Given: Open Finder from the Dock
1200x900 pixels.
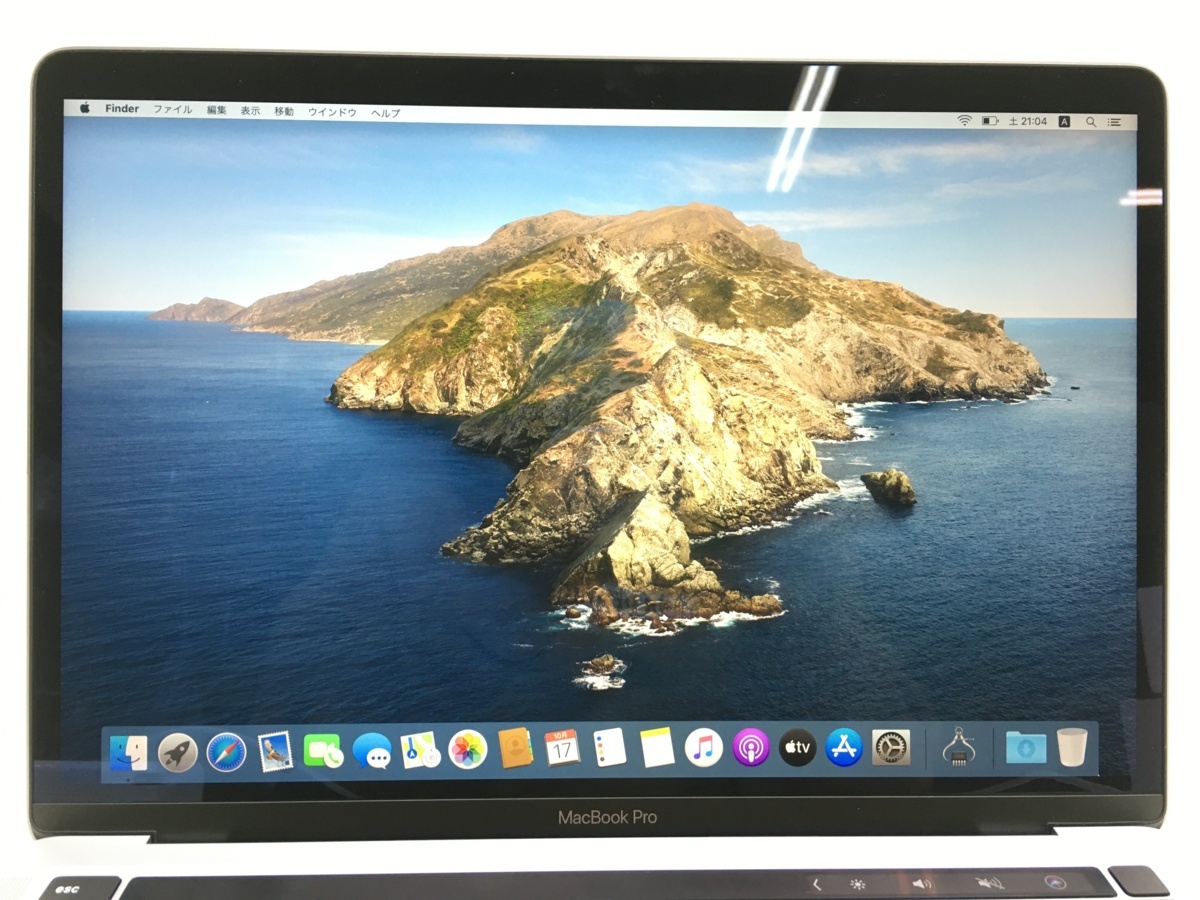Looking at the screenshot, I should [129, 752].
